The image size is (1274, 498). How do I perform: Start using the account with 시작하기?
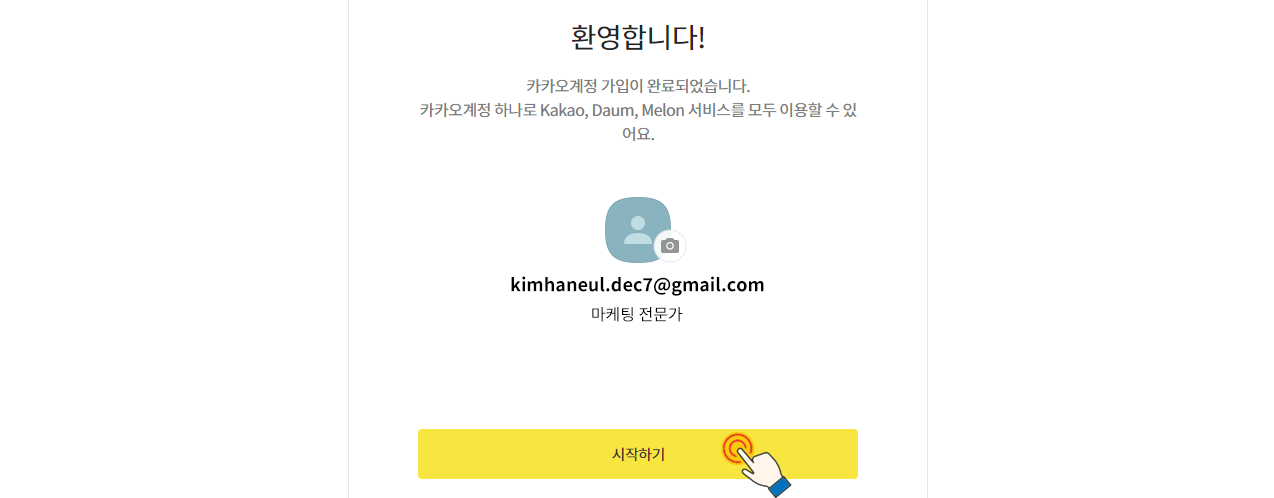click(638, 454)
